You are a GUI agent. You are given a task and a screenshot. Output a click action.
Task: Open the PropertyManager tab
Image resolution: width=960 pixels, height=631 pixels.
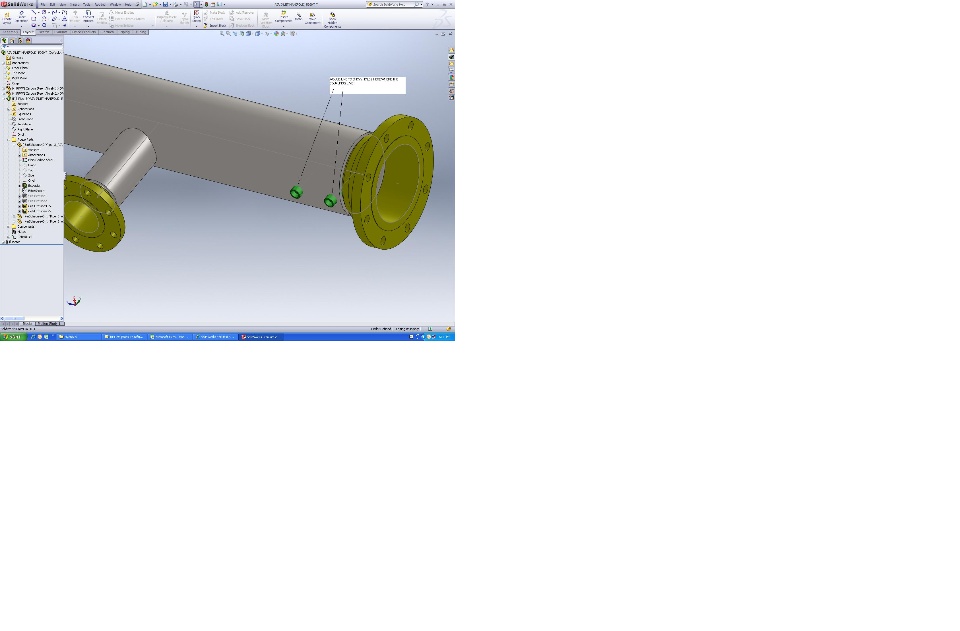pyautogui.click(x=12, y=40)
